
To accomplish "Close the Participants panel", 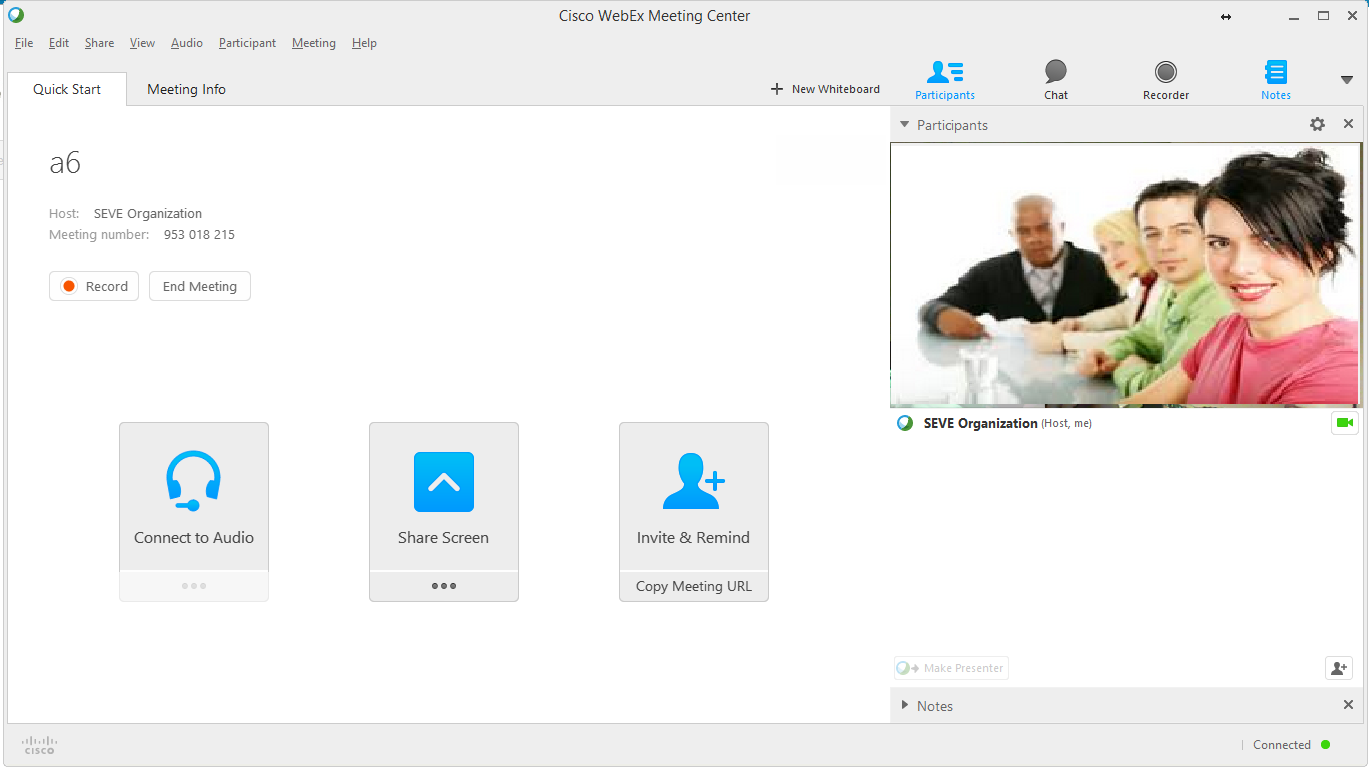I will 1348,124.
